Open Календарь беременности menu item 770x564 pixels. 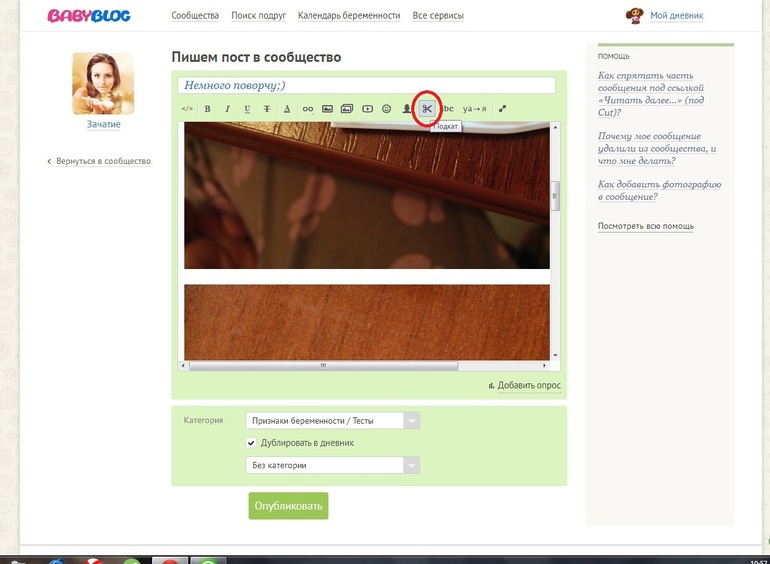click(x=349, y=16)
